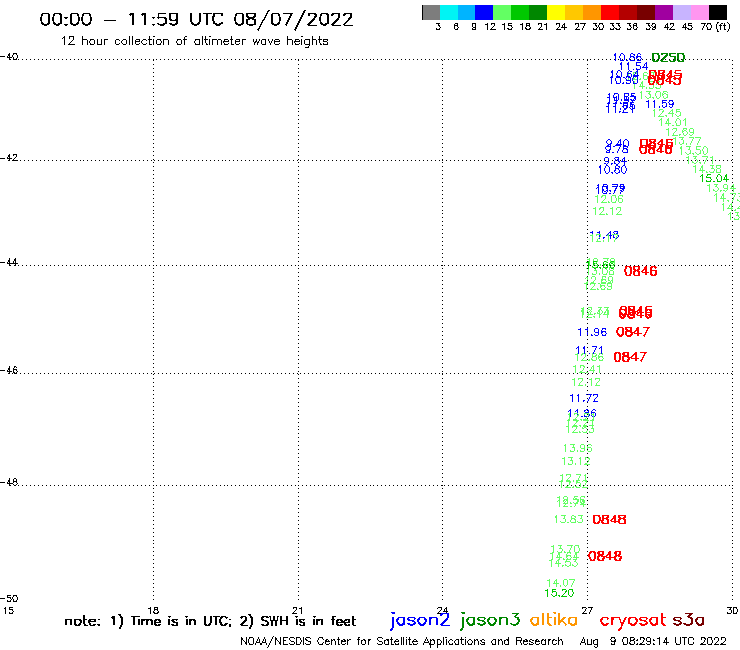740x650 pixels.
Task: Click the '-40' latitude axis label
Action: coord(9,57)
